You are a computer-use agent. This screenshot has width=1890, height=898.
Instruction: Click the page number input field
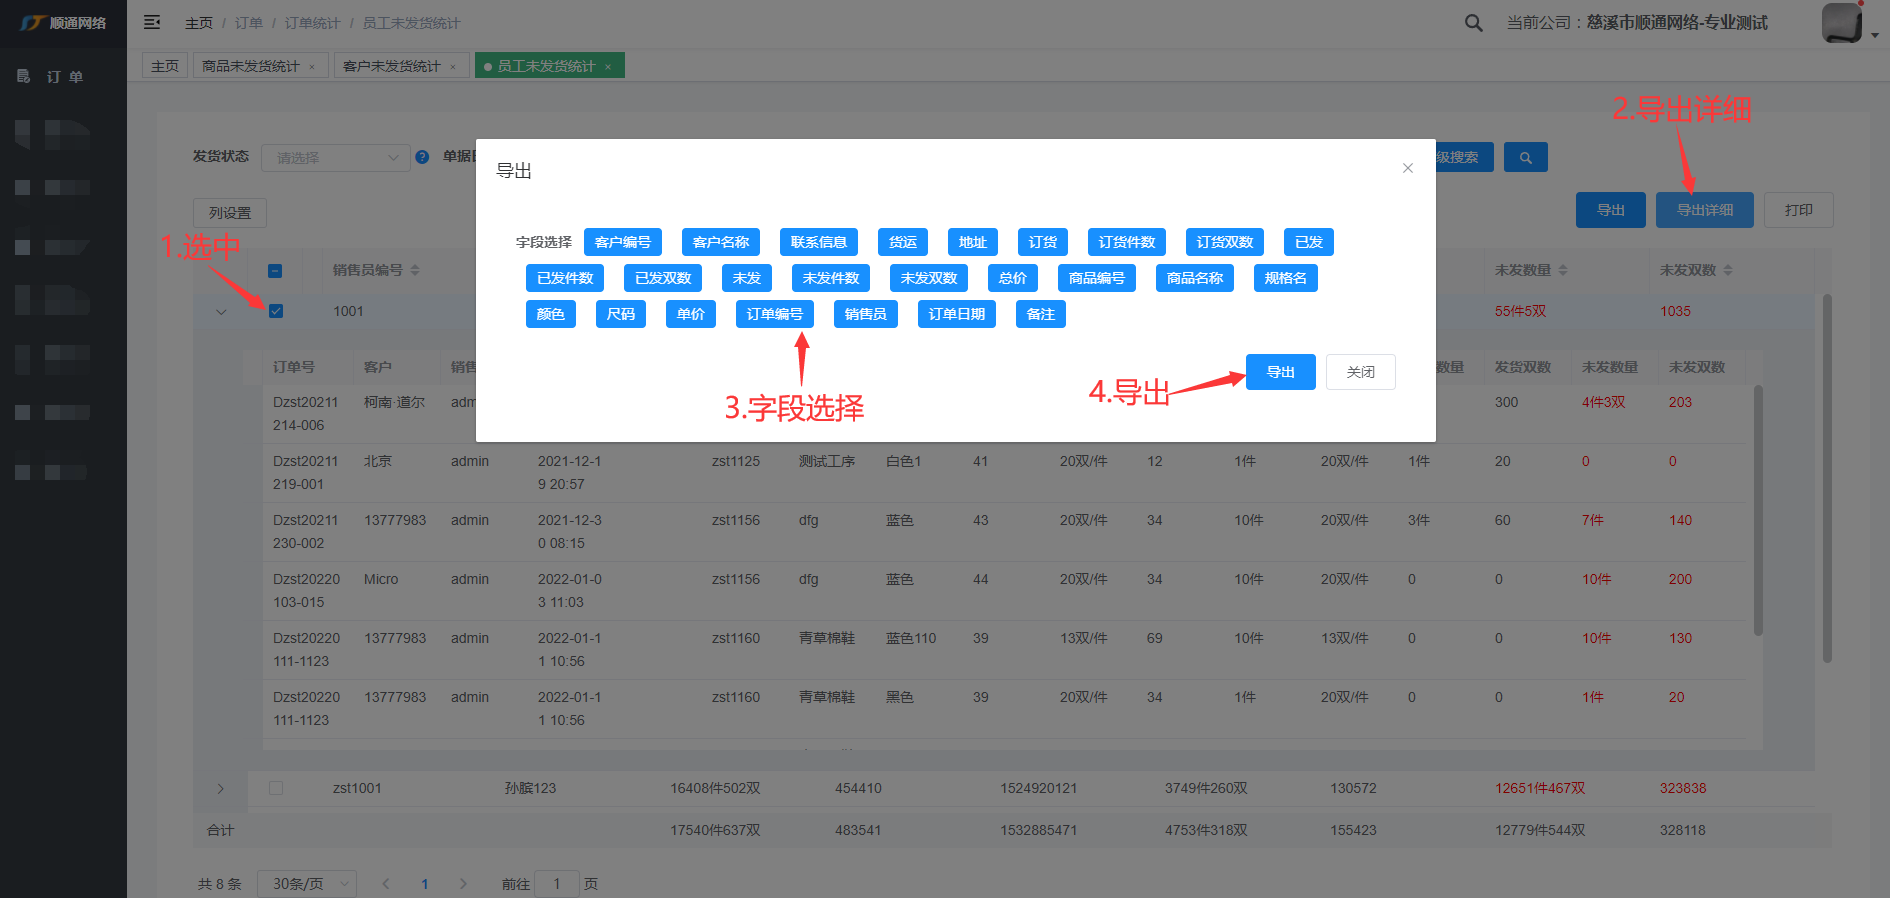[557, 884]
